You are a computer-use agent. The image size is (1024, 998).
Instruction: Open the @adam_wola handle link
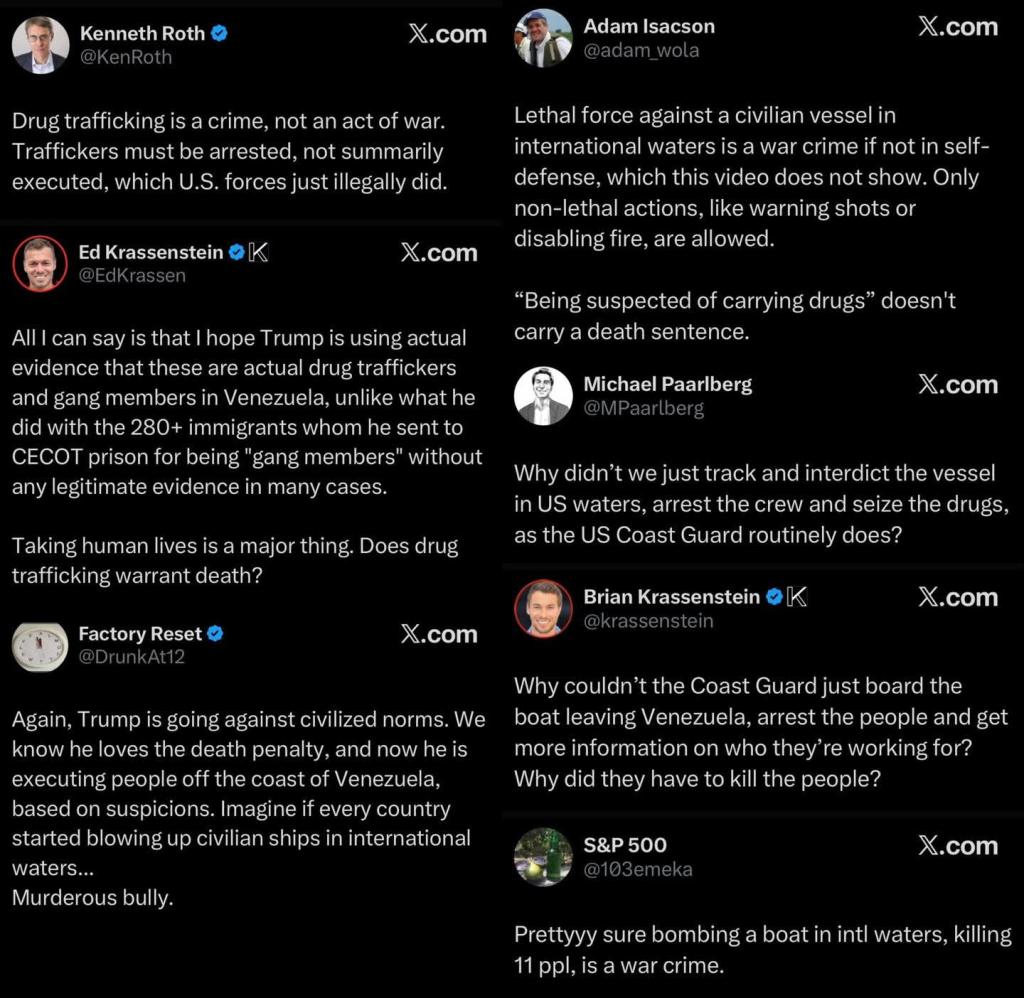click(x=640, y=50)
